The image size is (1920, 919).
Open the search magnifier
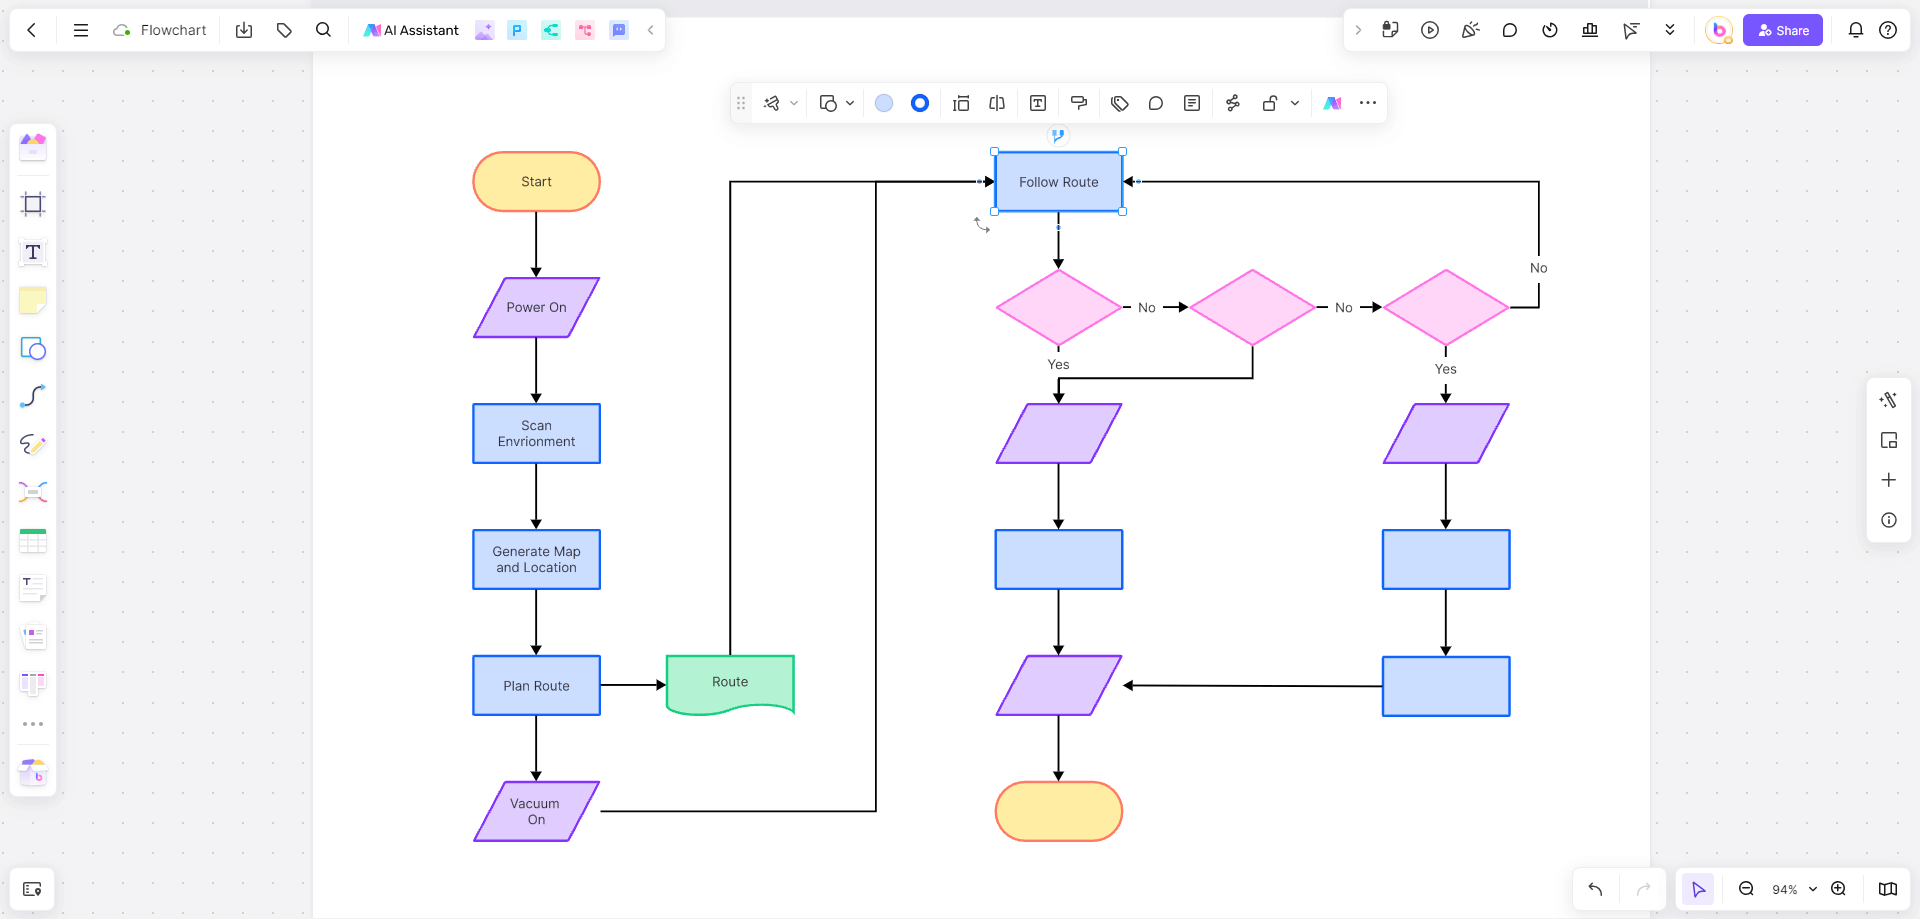(x=323, y=30)
